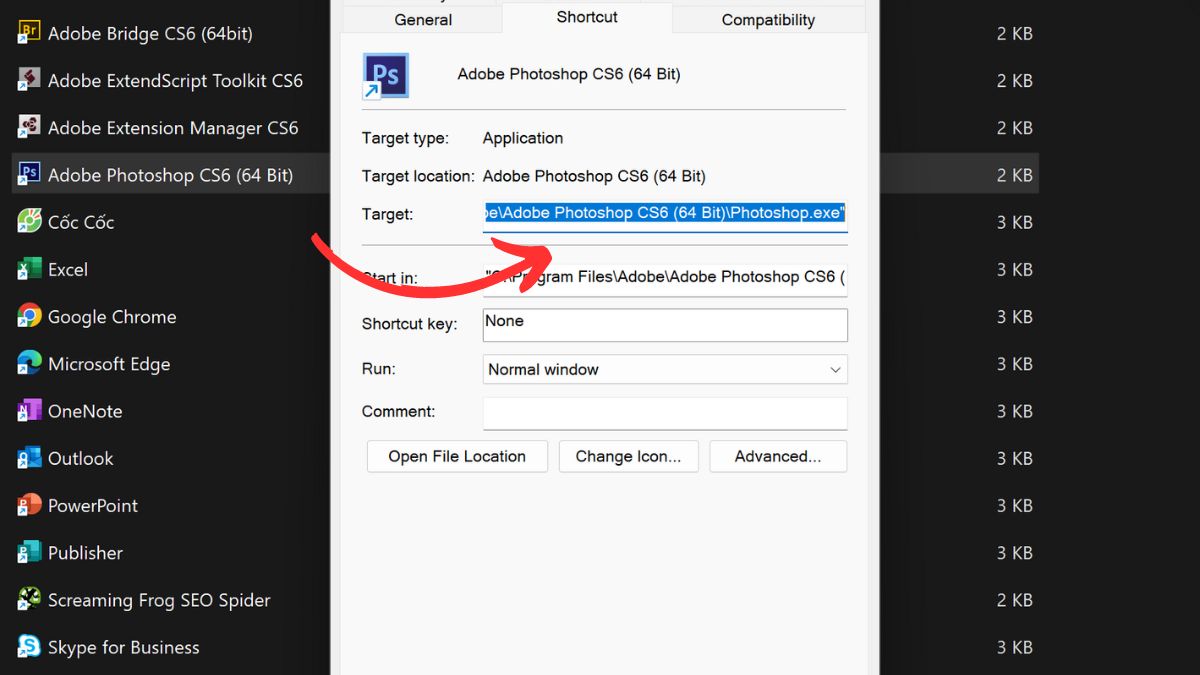
Task: Select the Adobe Bridge CS6 (64bit) file name
Action: pyautogui.click(x=150, y=33)
